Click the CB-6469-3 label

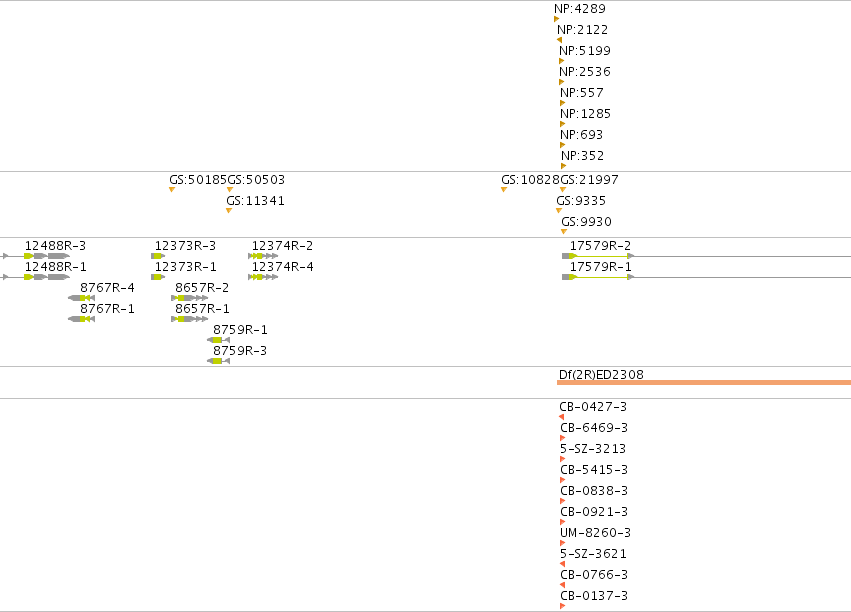(594, 428)
